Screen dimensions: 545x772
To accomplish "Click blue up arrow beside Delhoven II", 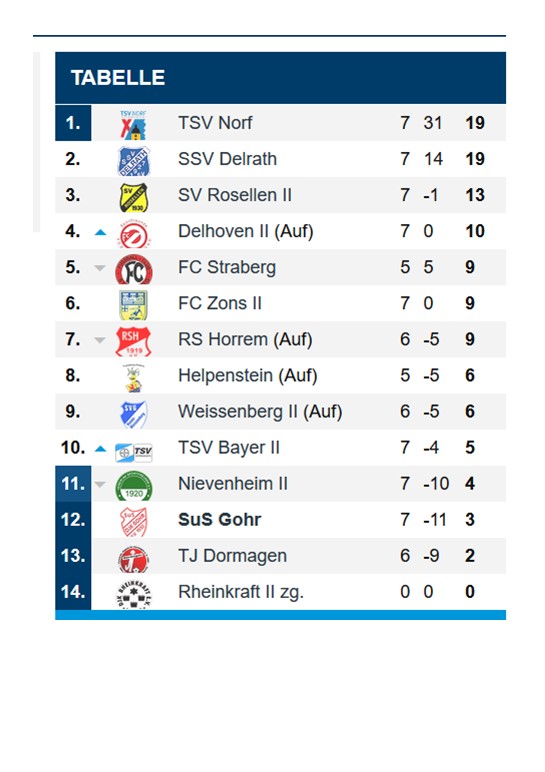I will point(100,232).
